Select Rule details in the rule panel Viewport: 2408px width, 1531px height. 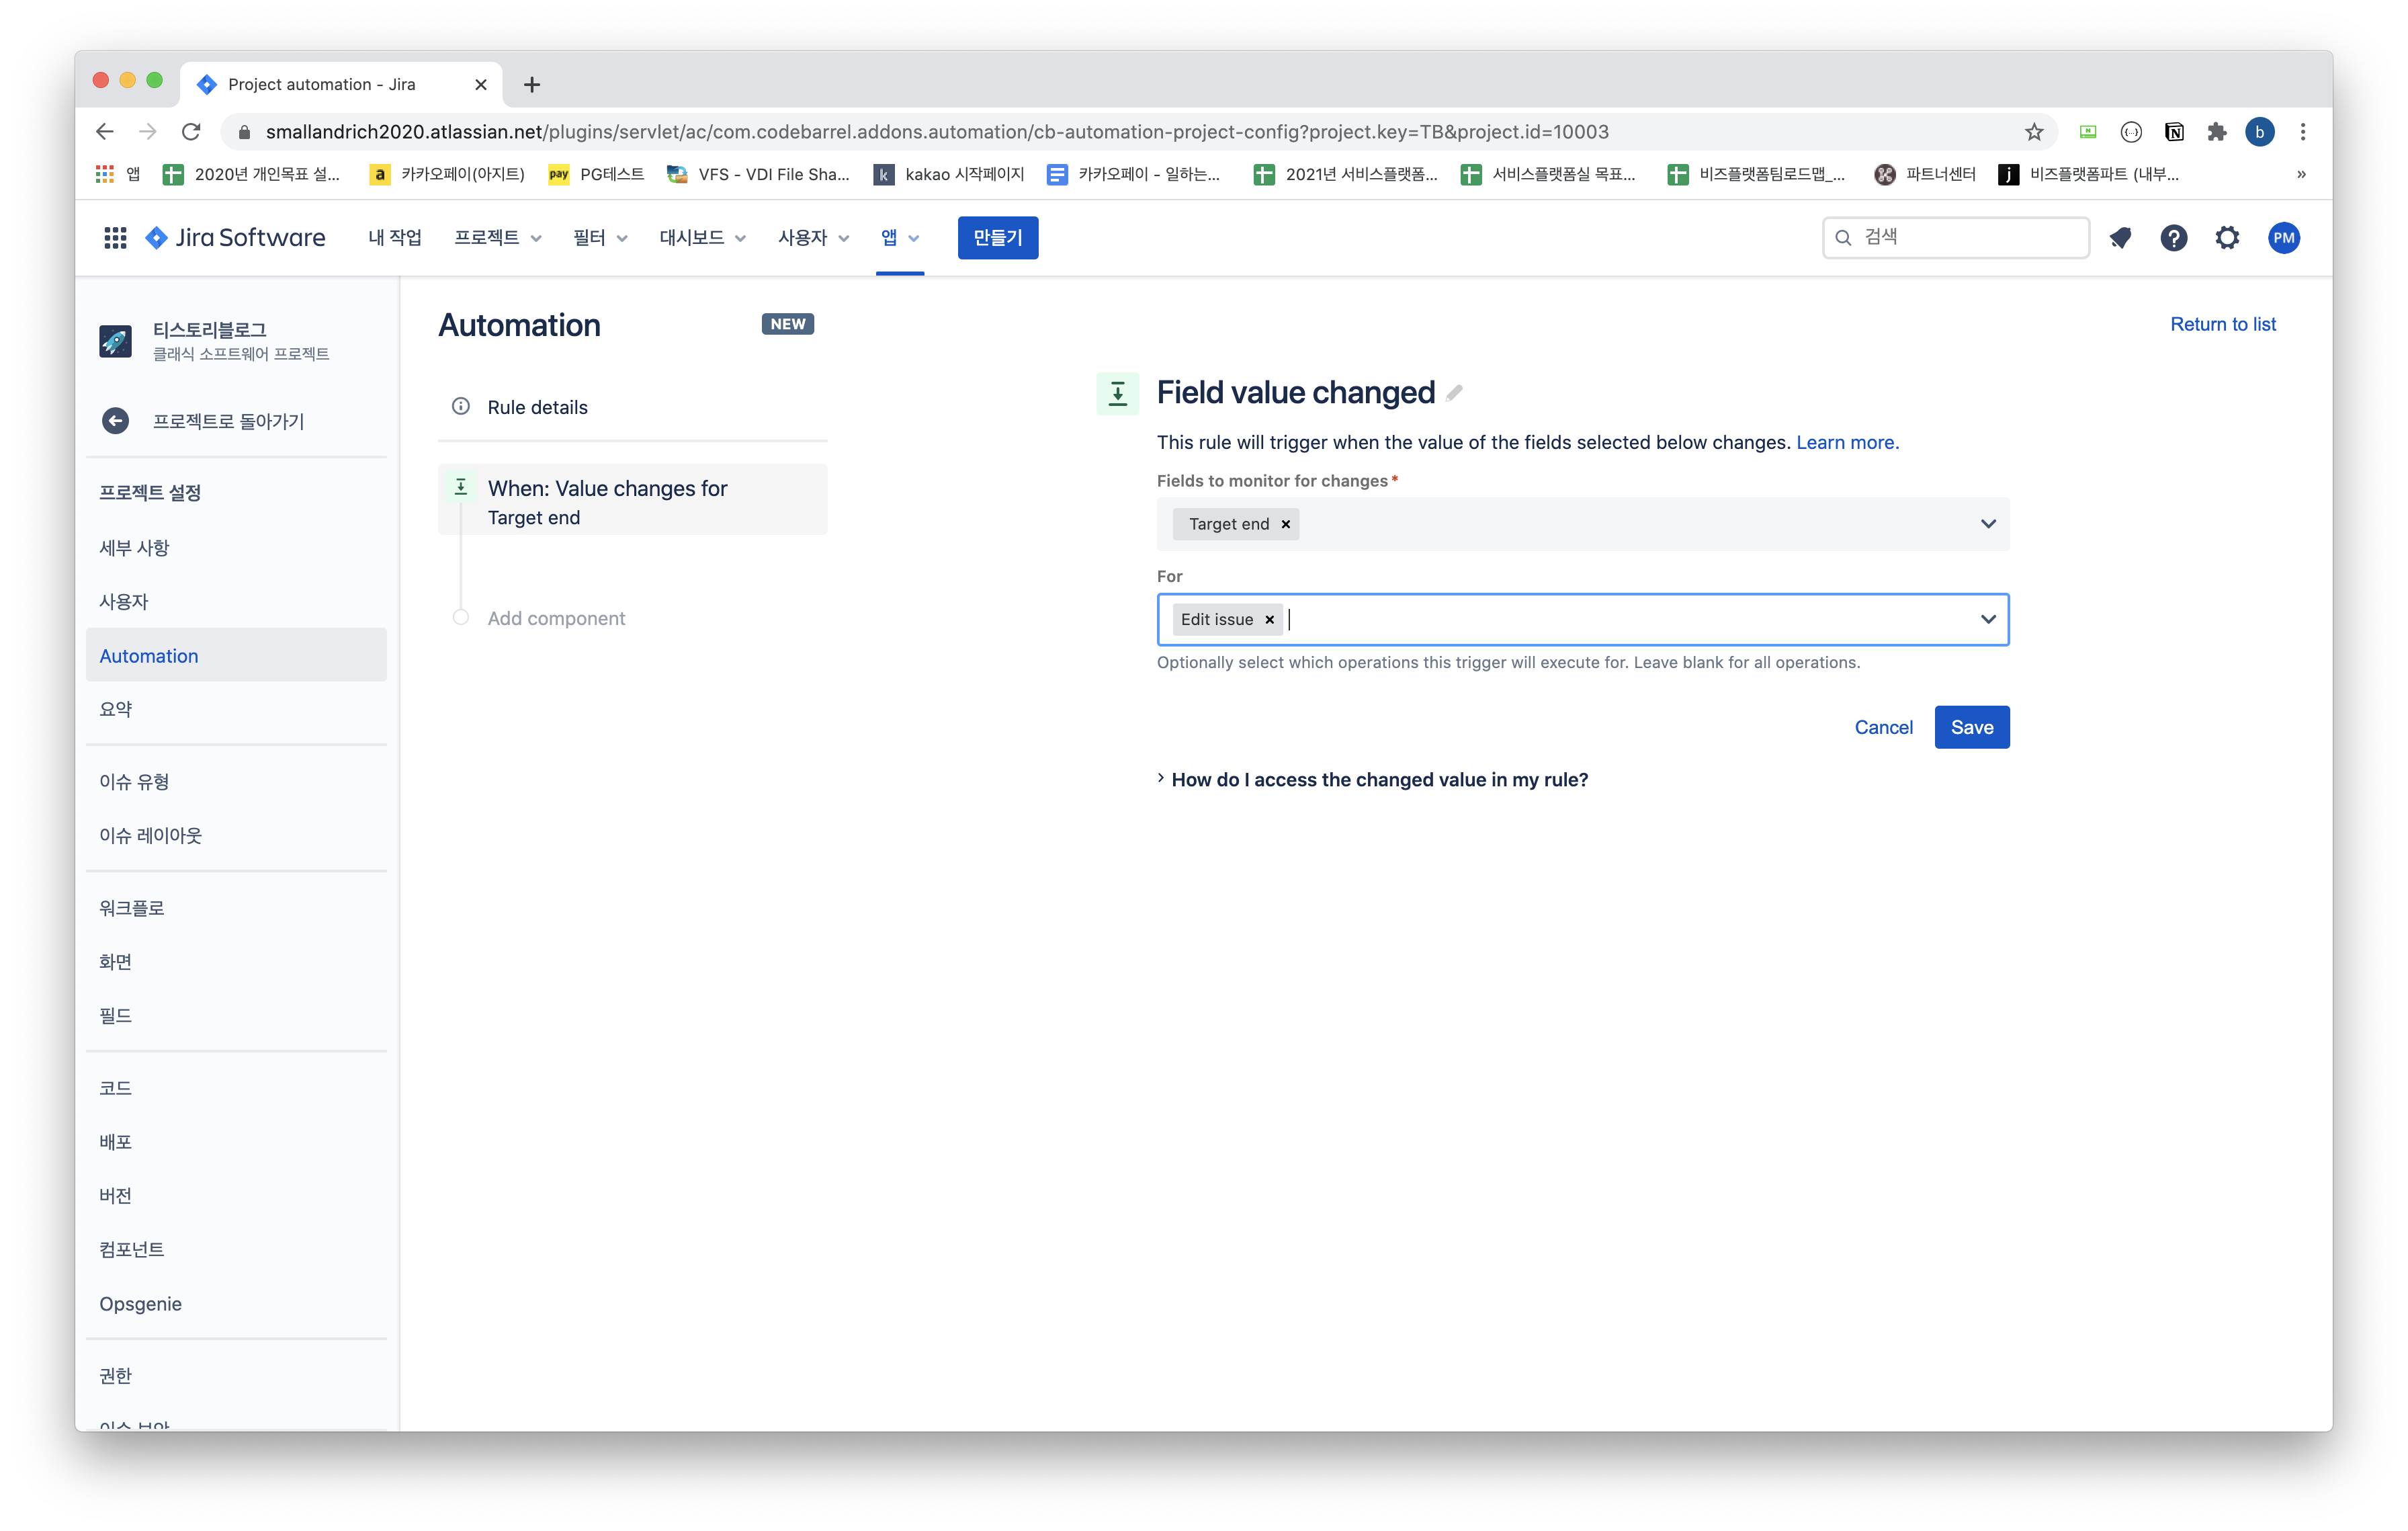[537, 407]
